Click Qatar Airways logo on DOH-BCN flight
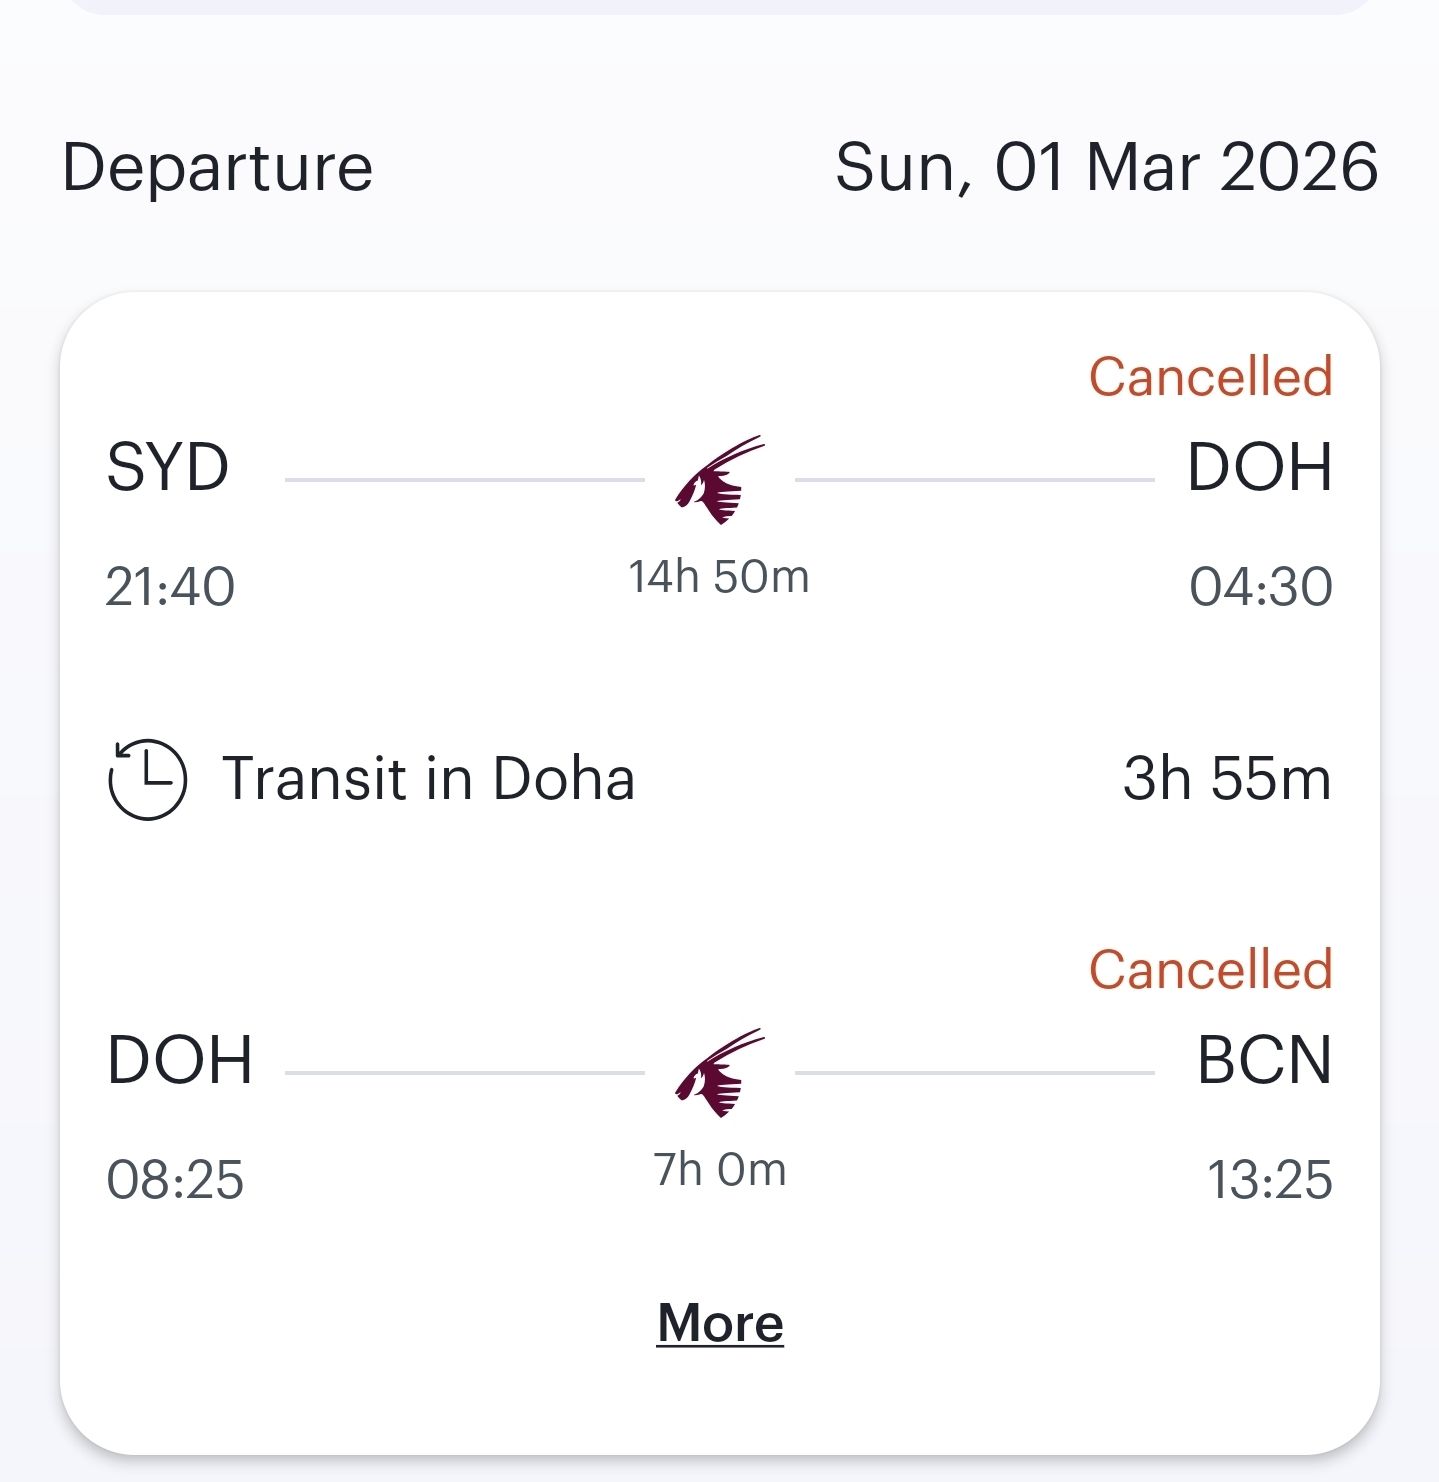This screenshot has height=1482, width=1439. click(719, 1072)
